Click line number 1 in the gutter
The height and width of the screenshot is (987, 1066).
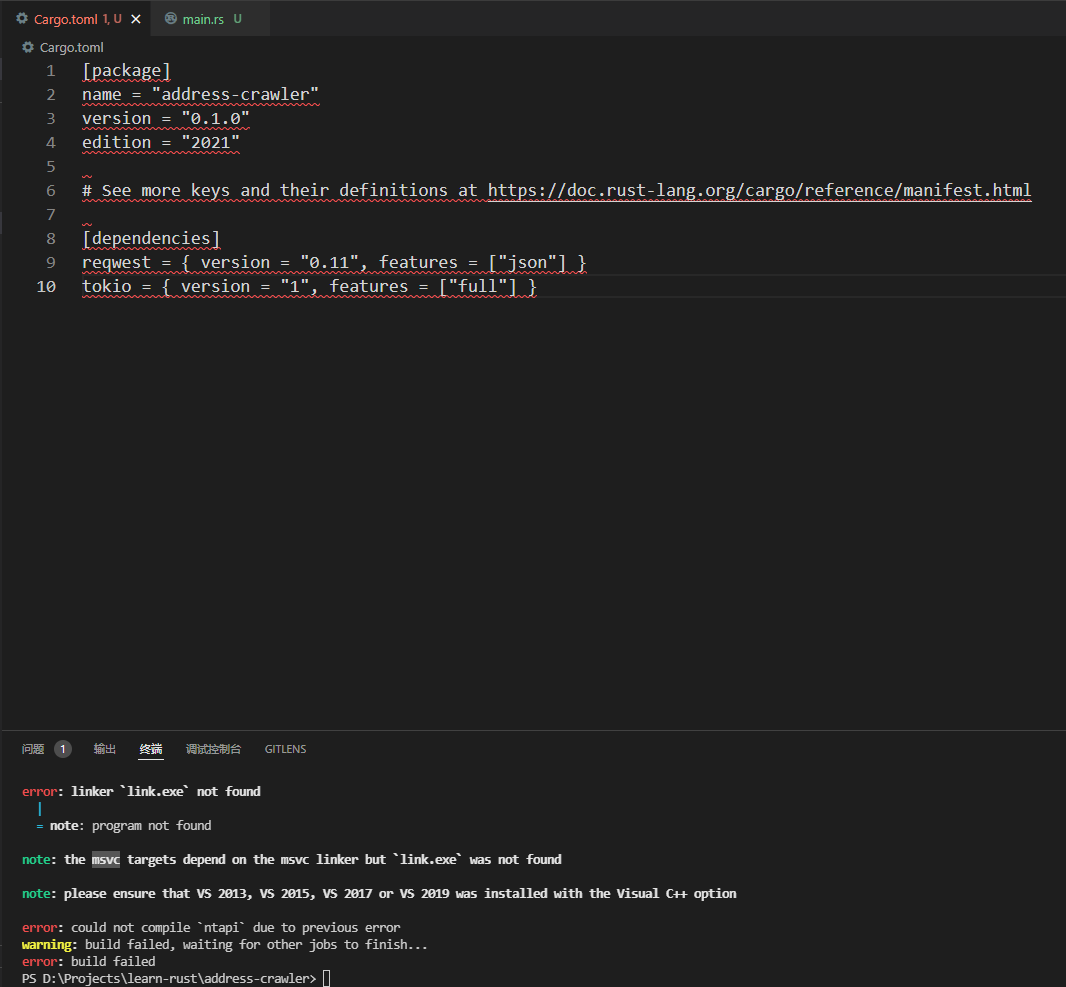click(x=51, y=70)
